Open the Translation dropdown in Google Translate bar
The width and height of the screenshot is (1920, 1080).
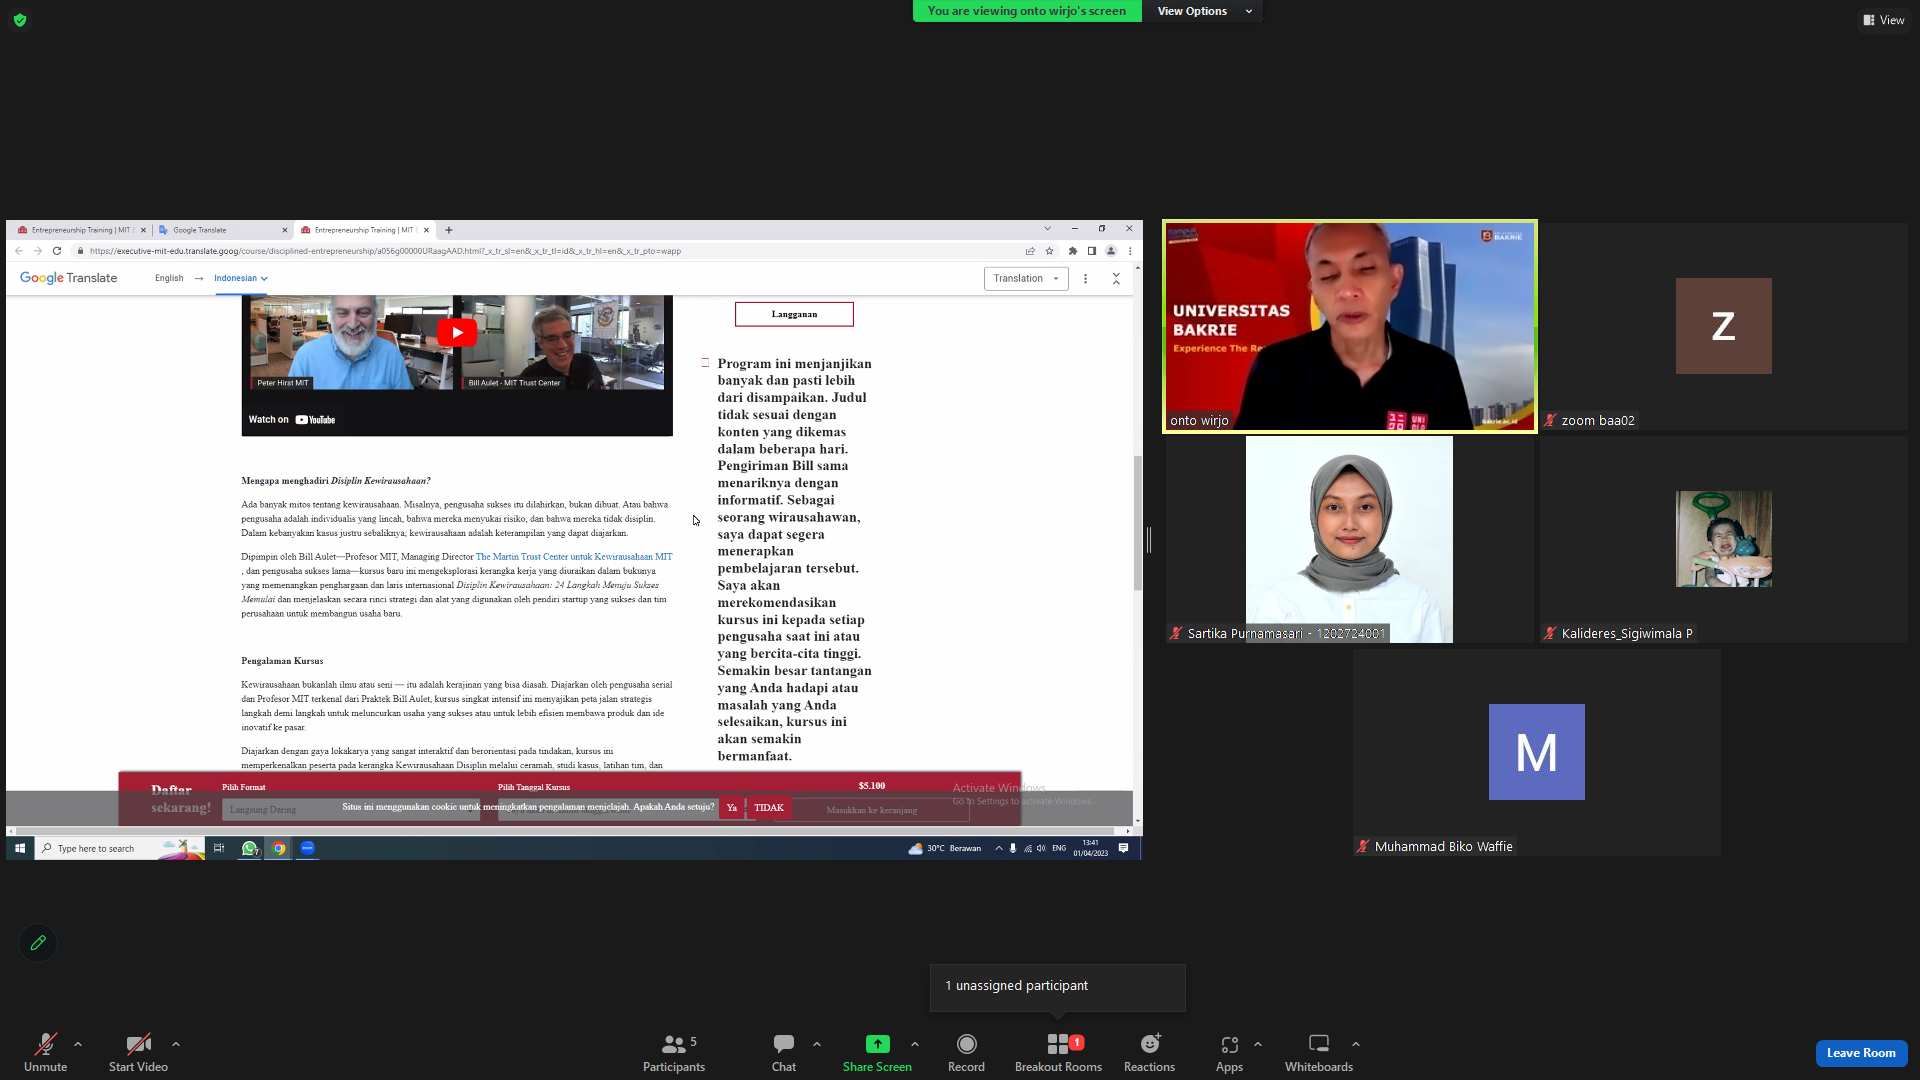click(x=1026, y=279)
